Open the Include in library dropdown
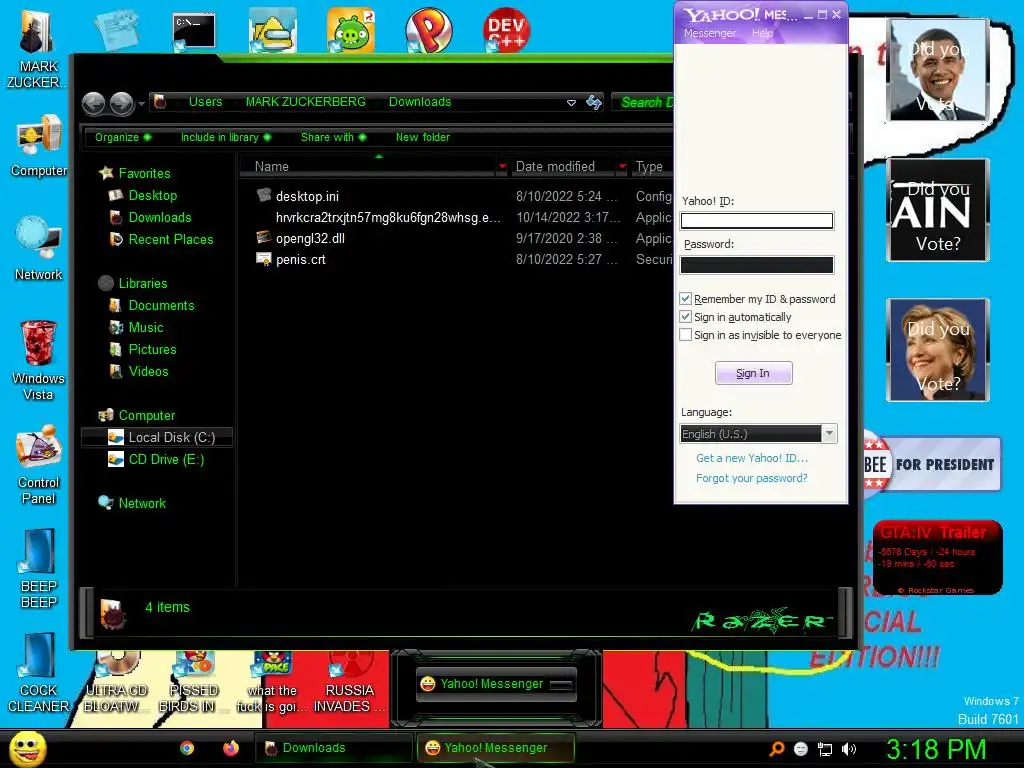The image size is (1024, 768). point(226,137)
